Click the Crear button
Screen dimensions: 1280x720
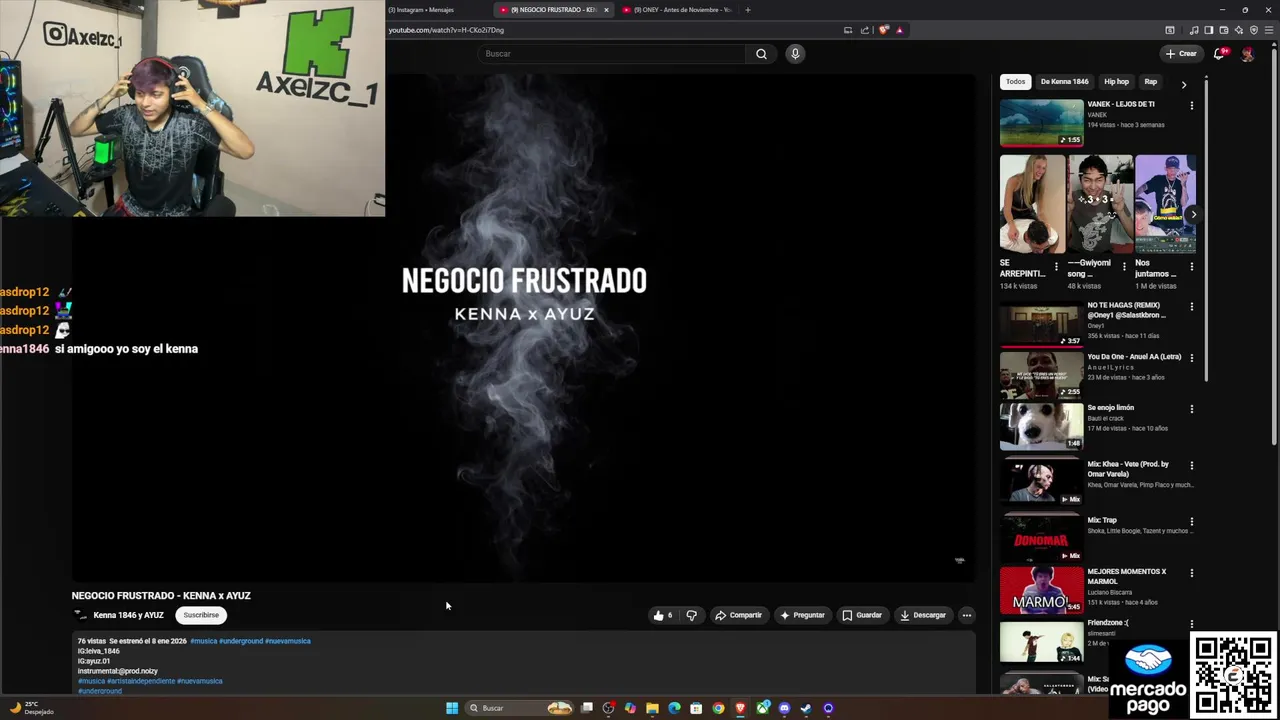[1181, 54]
